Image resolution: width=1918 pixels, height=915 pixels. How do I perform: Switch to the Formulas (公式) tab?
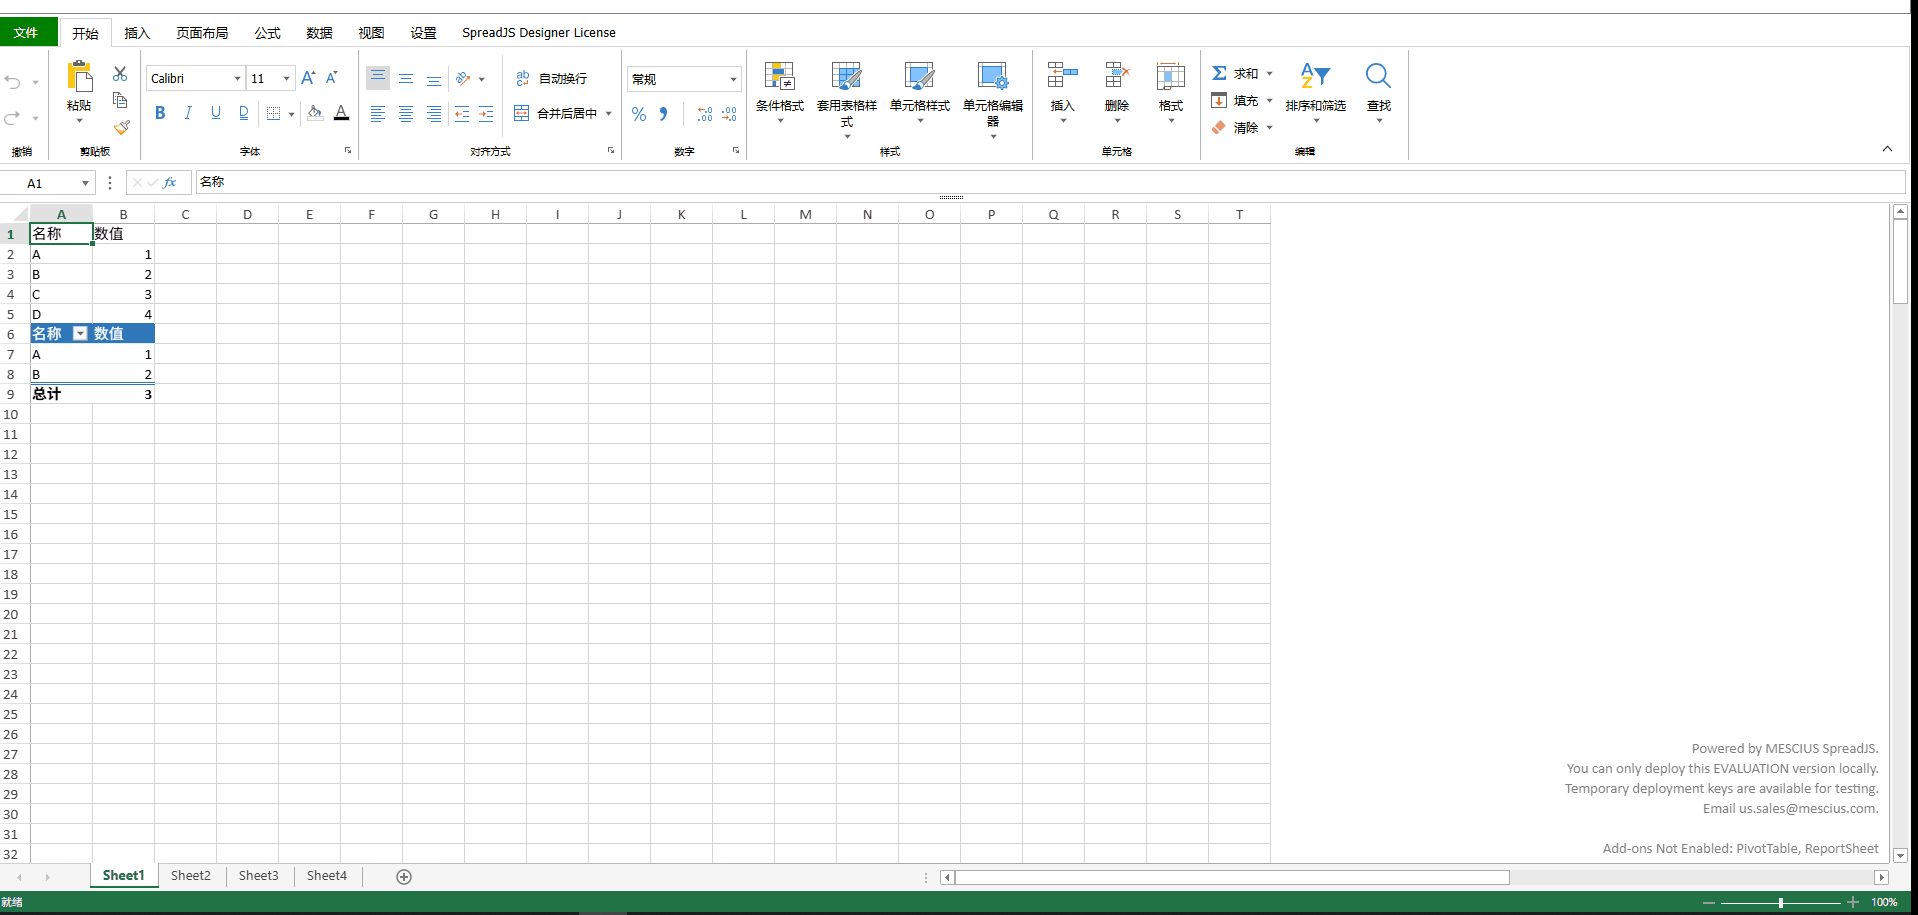(267, 33)
